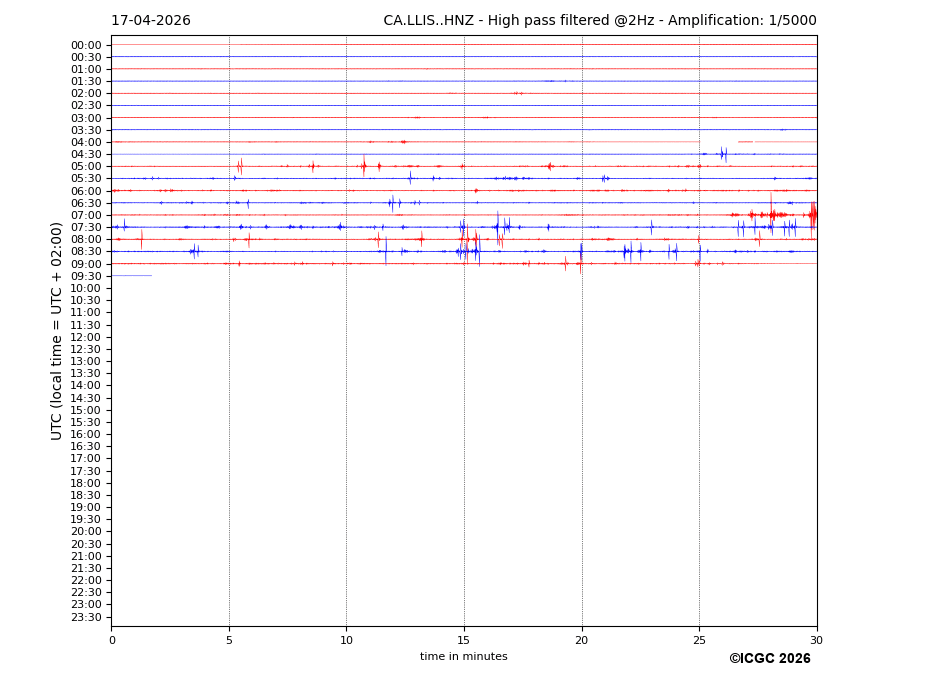
Task: Select the x-axis tick labeled 15
Action: (464, 640)
